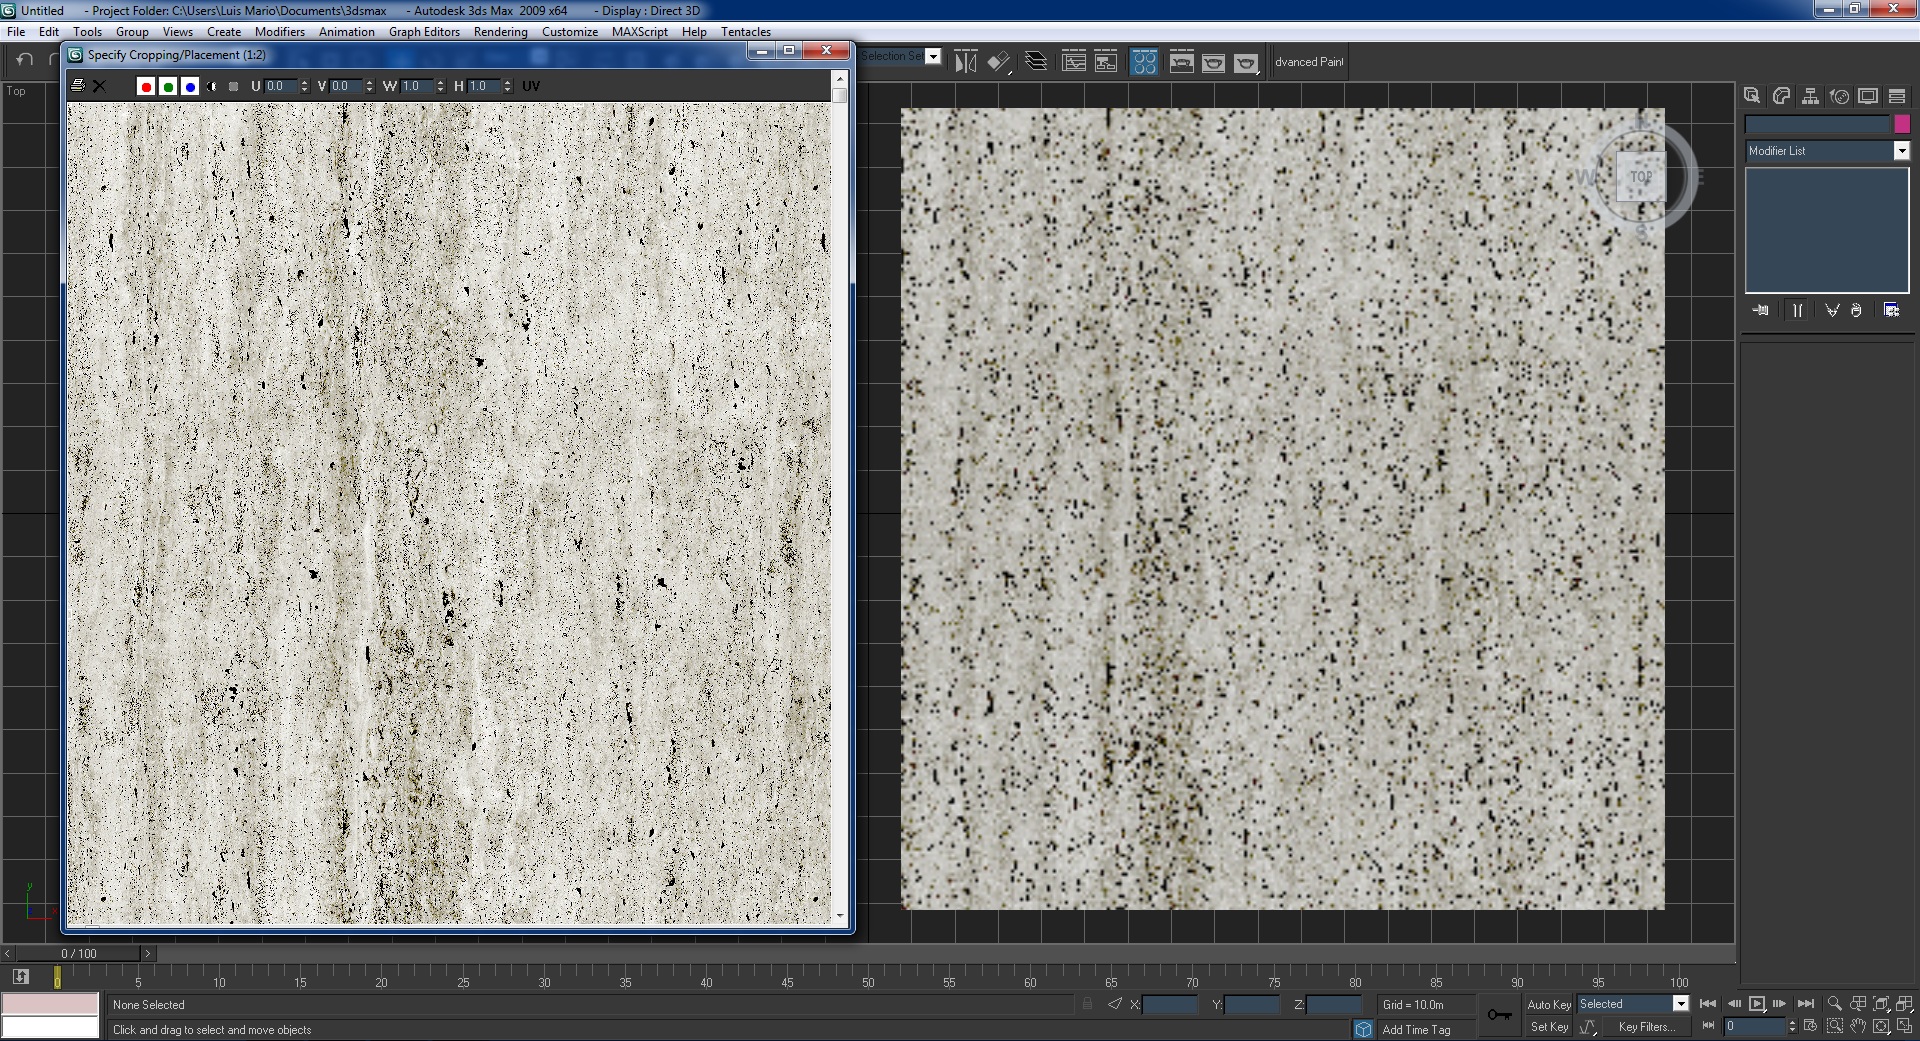The height and width of the screenshot is (1041, 1920).
Task: Toggle Show End Result icon
Action: (1797, 310)
